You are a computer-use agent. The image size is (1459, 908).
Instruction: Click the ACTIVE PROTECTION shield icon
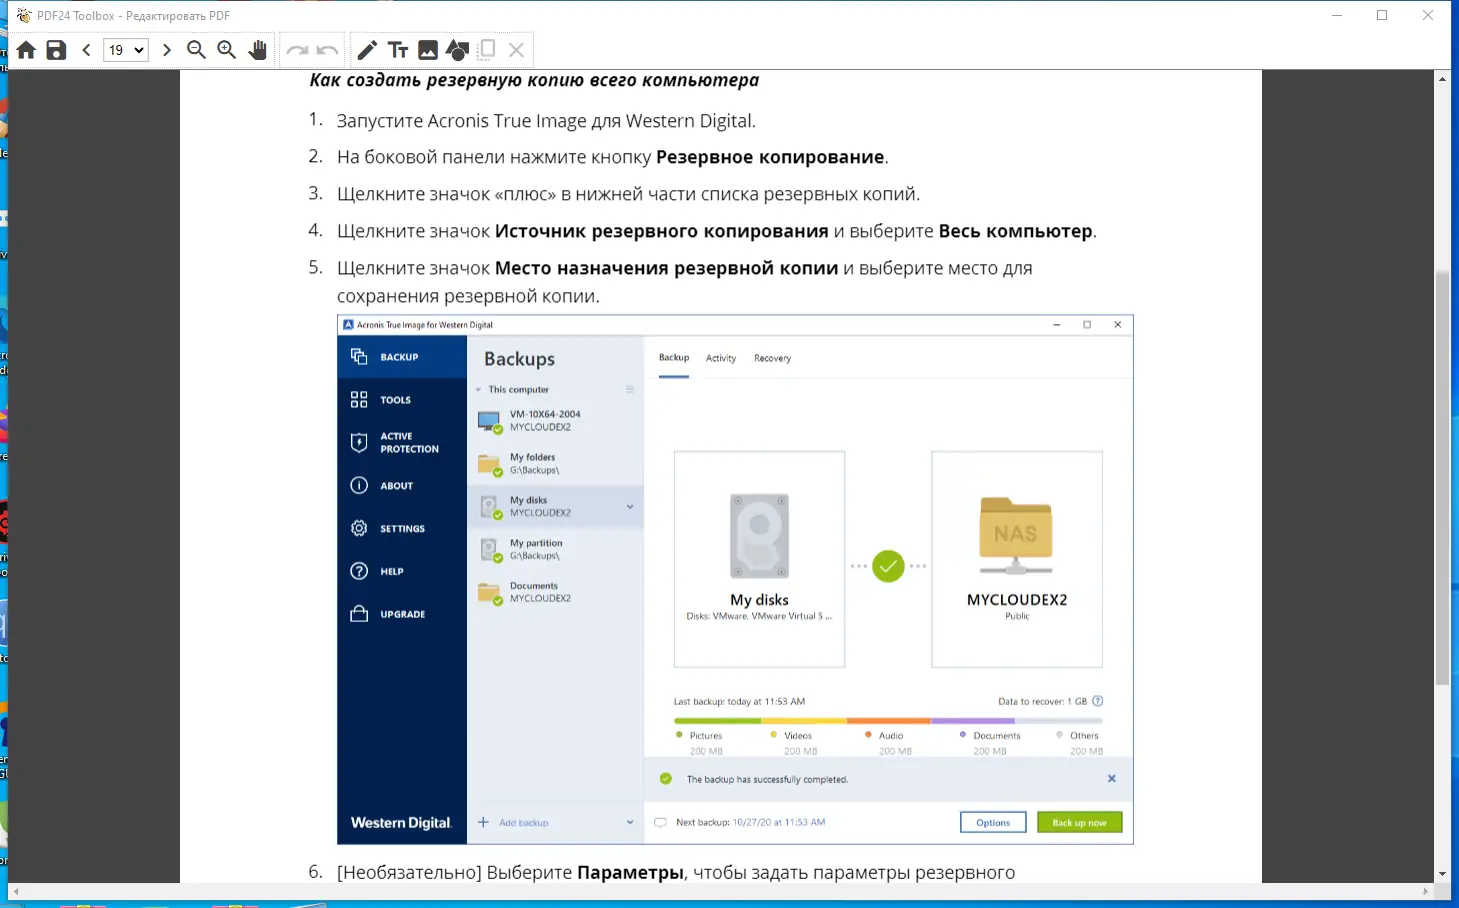[359, 443]
